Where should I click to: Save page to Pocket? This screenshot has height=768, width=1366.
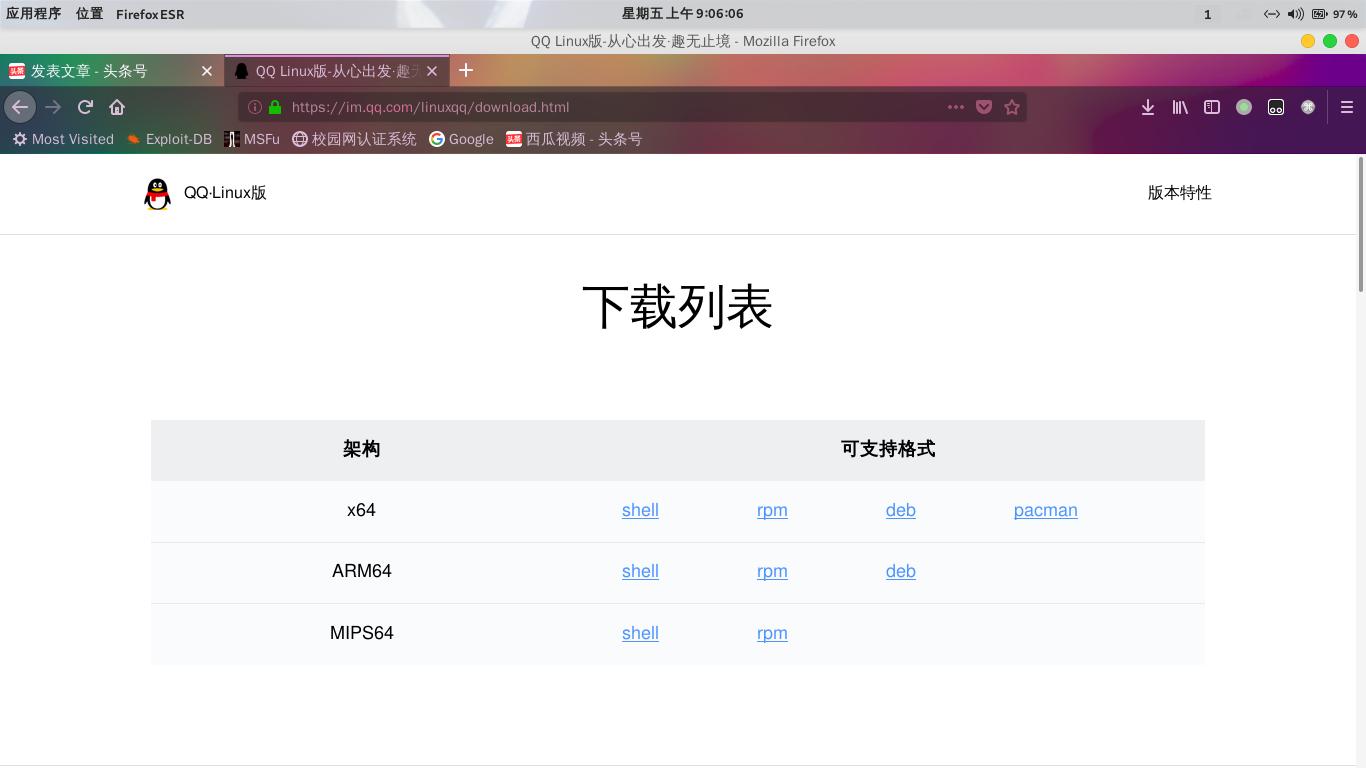[x=984, y=107]
